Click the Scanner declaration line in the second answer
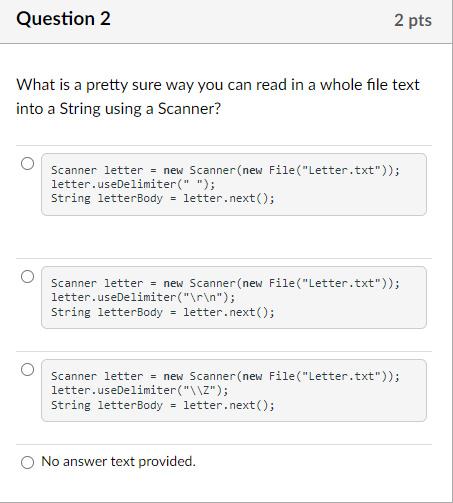 click(225, 283)
